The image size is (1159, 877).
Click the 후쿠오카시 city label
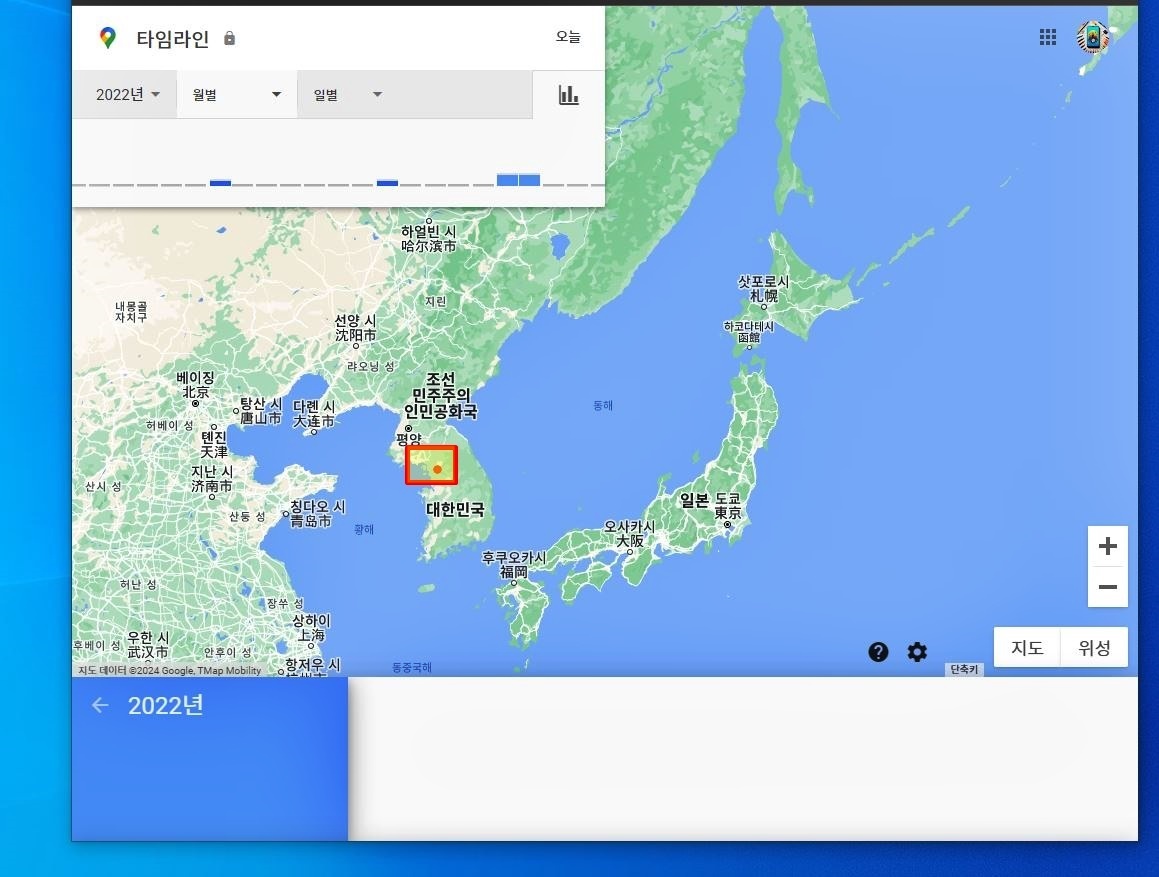pyautogui.click(x=514, y=564)
